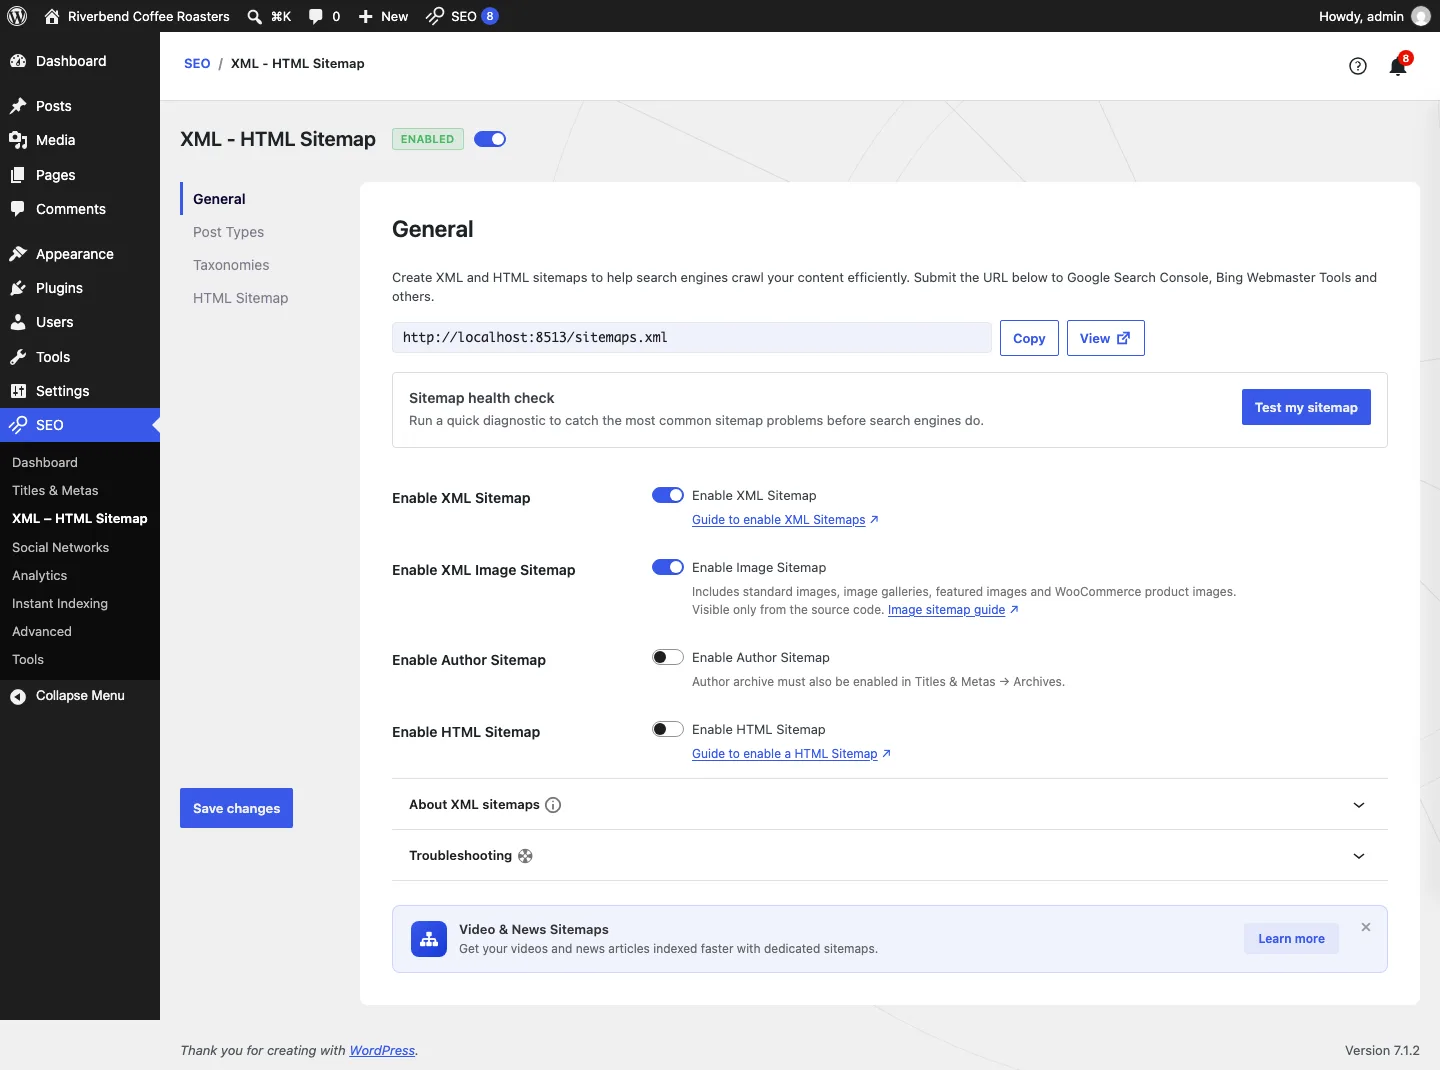Open the SEO admin bar item with badge
Viewport: 1440px width, 1070px height.
click(462, 16)
